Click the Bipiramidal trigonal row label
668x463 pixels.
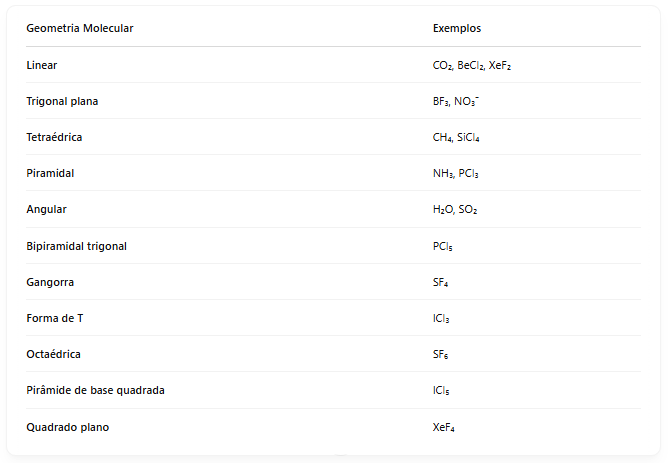(x=77, y=246)
